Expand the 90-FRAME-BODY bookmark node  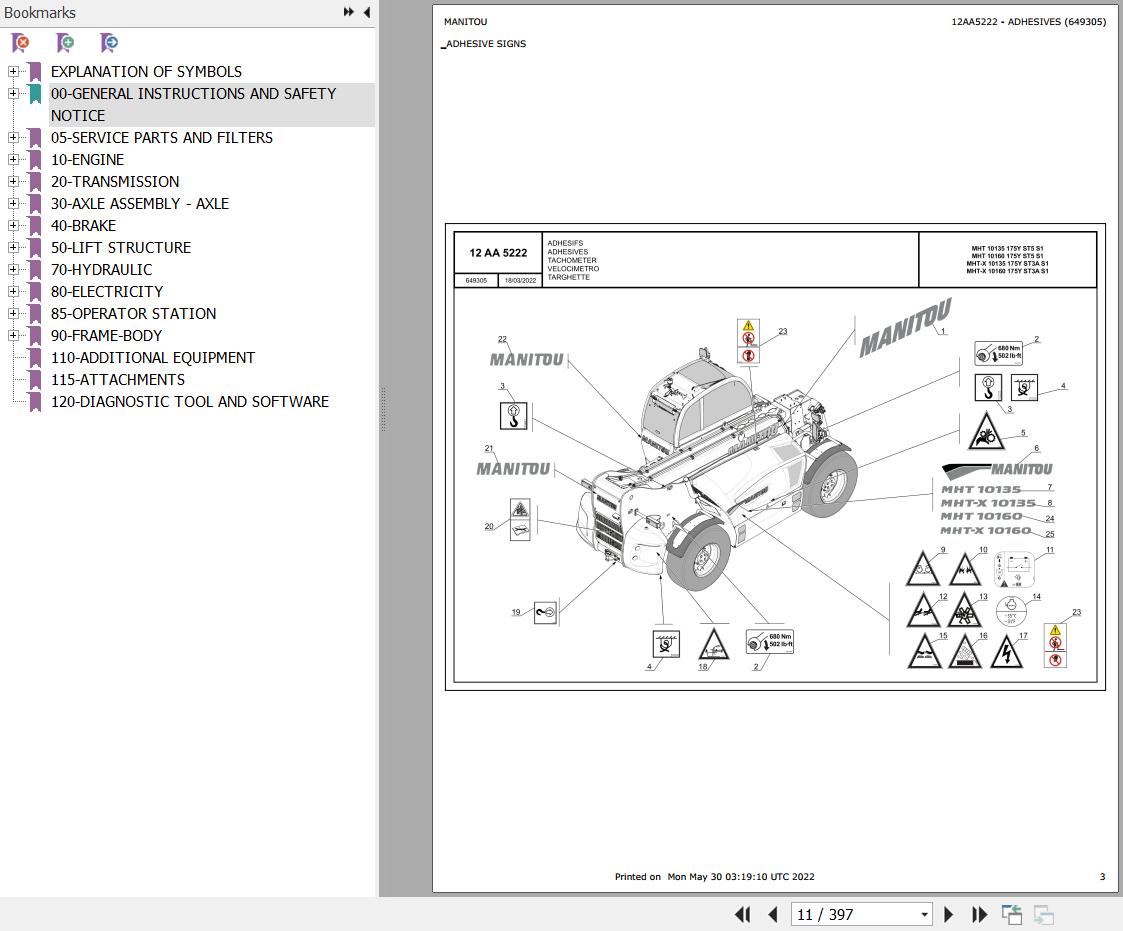pyautogui.click(x=13, y=336)
